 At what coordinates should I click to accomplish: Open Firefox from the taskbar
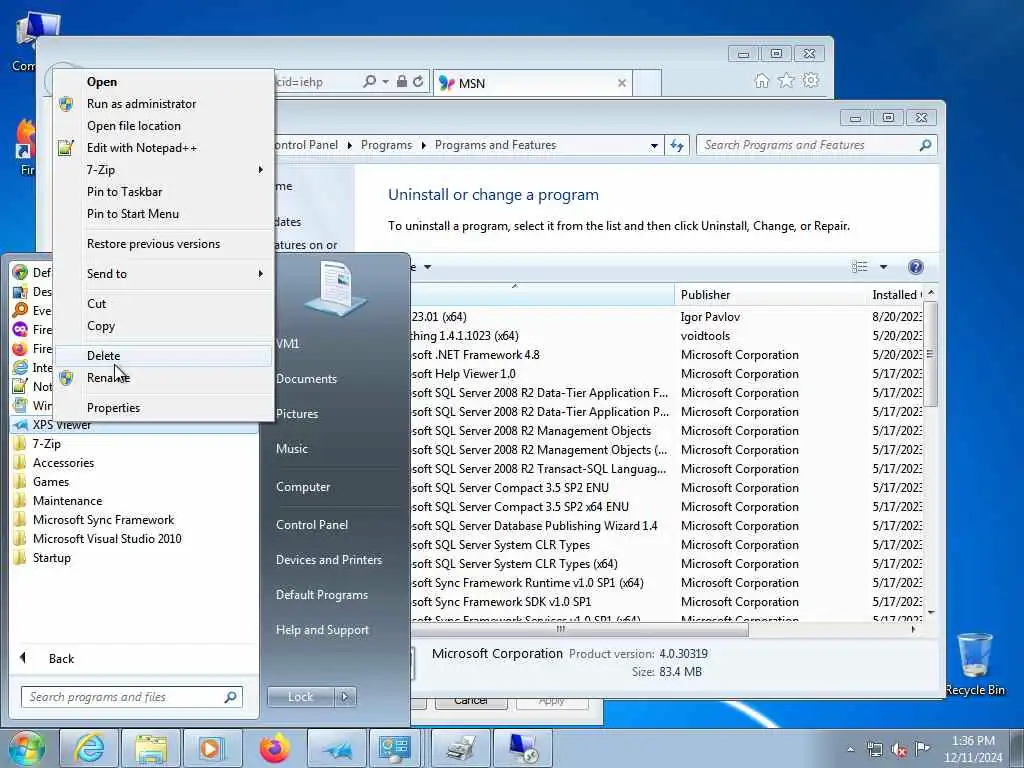coord(274,748)
